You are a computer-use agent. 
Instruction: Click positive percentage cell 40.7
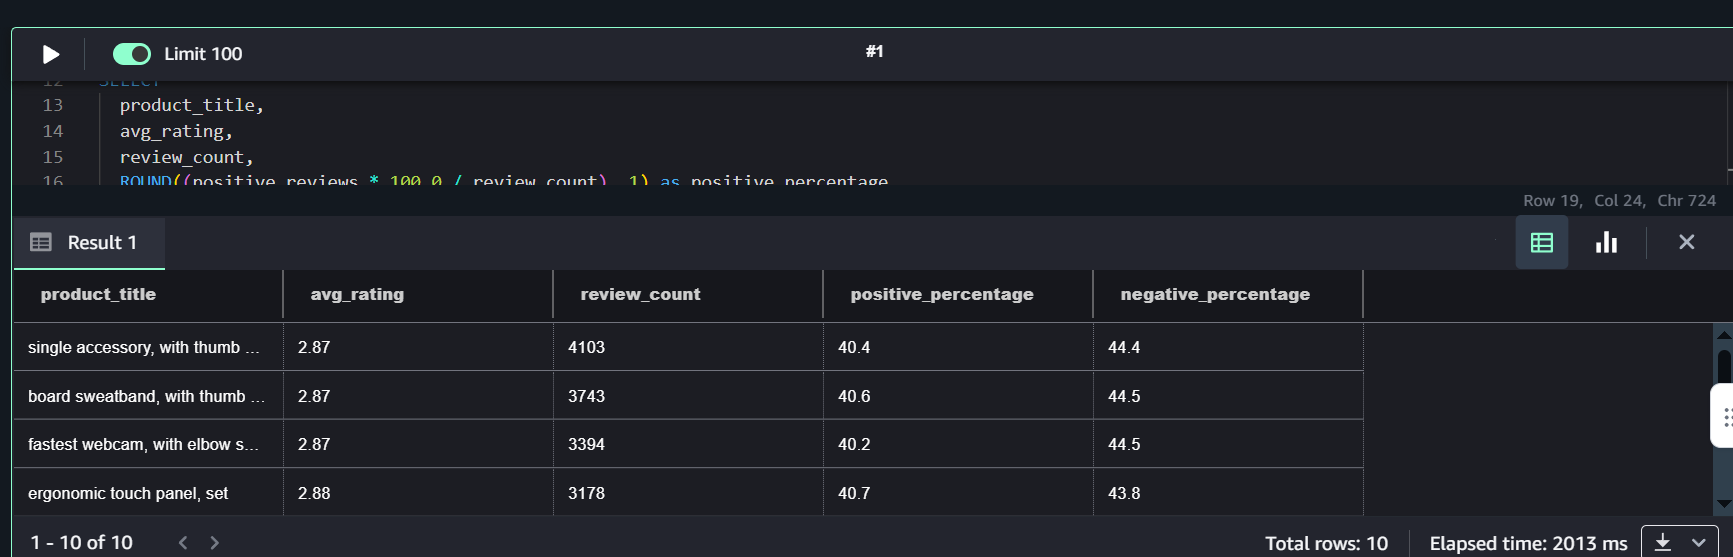click(x=958, y=493)
